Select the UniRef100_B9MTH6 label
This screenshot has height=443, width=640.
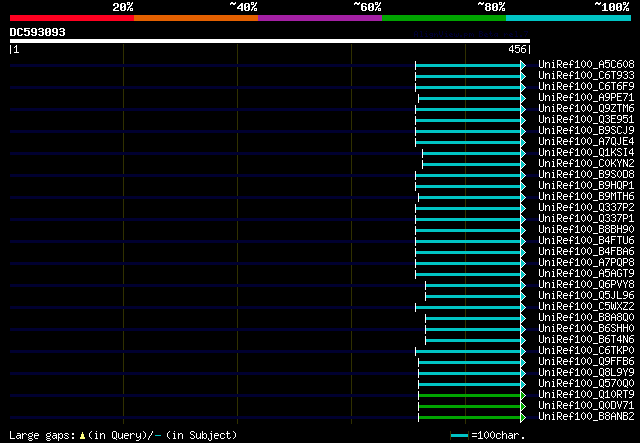586,197
